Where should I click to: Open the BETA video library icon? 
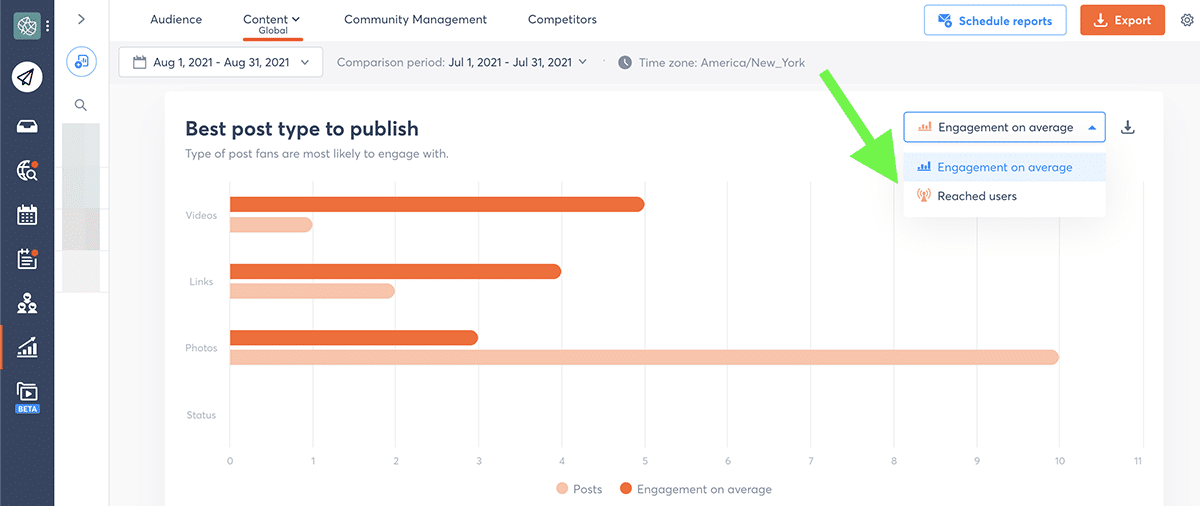(27, 394)
